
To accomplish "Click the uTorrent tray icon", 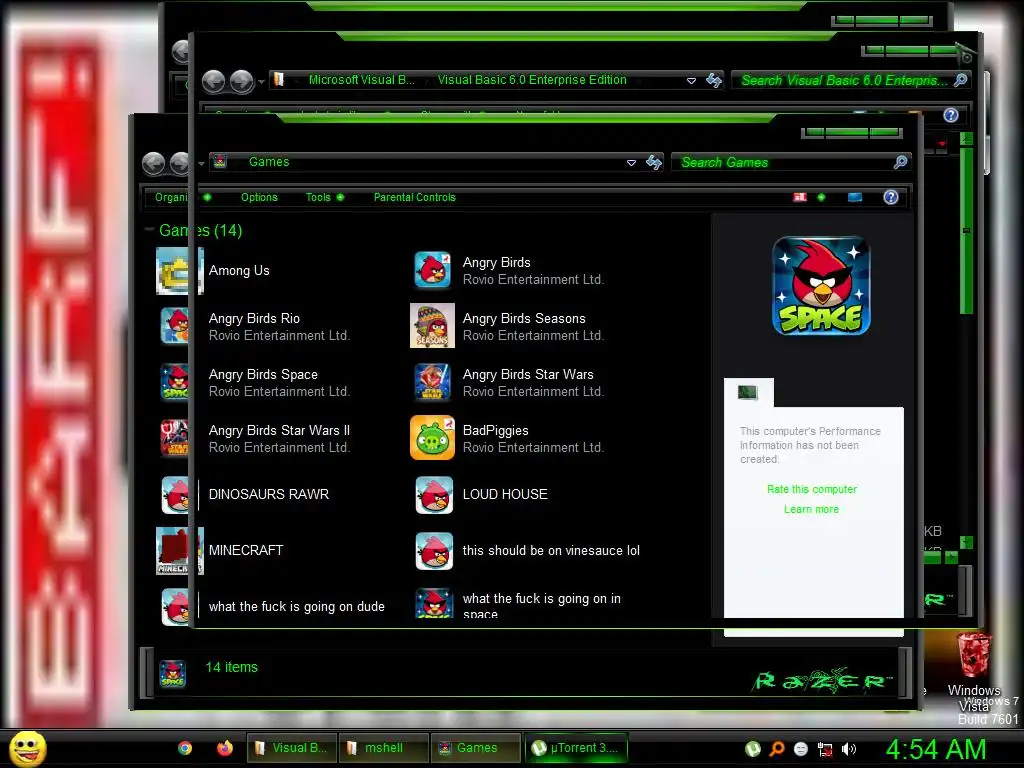I will [x=753, y=749].
